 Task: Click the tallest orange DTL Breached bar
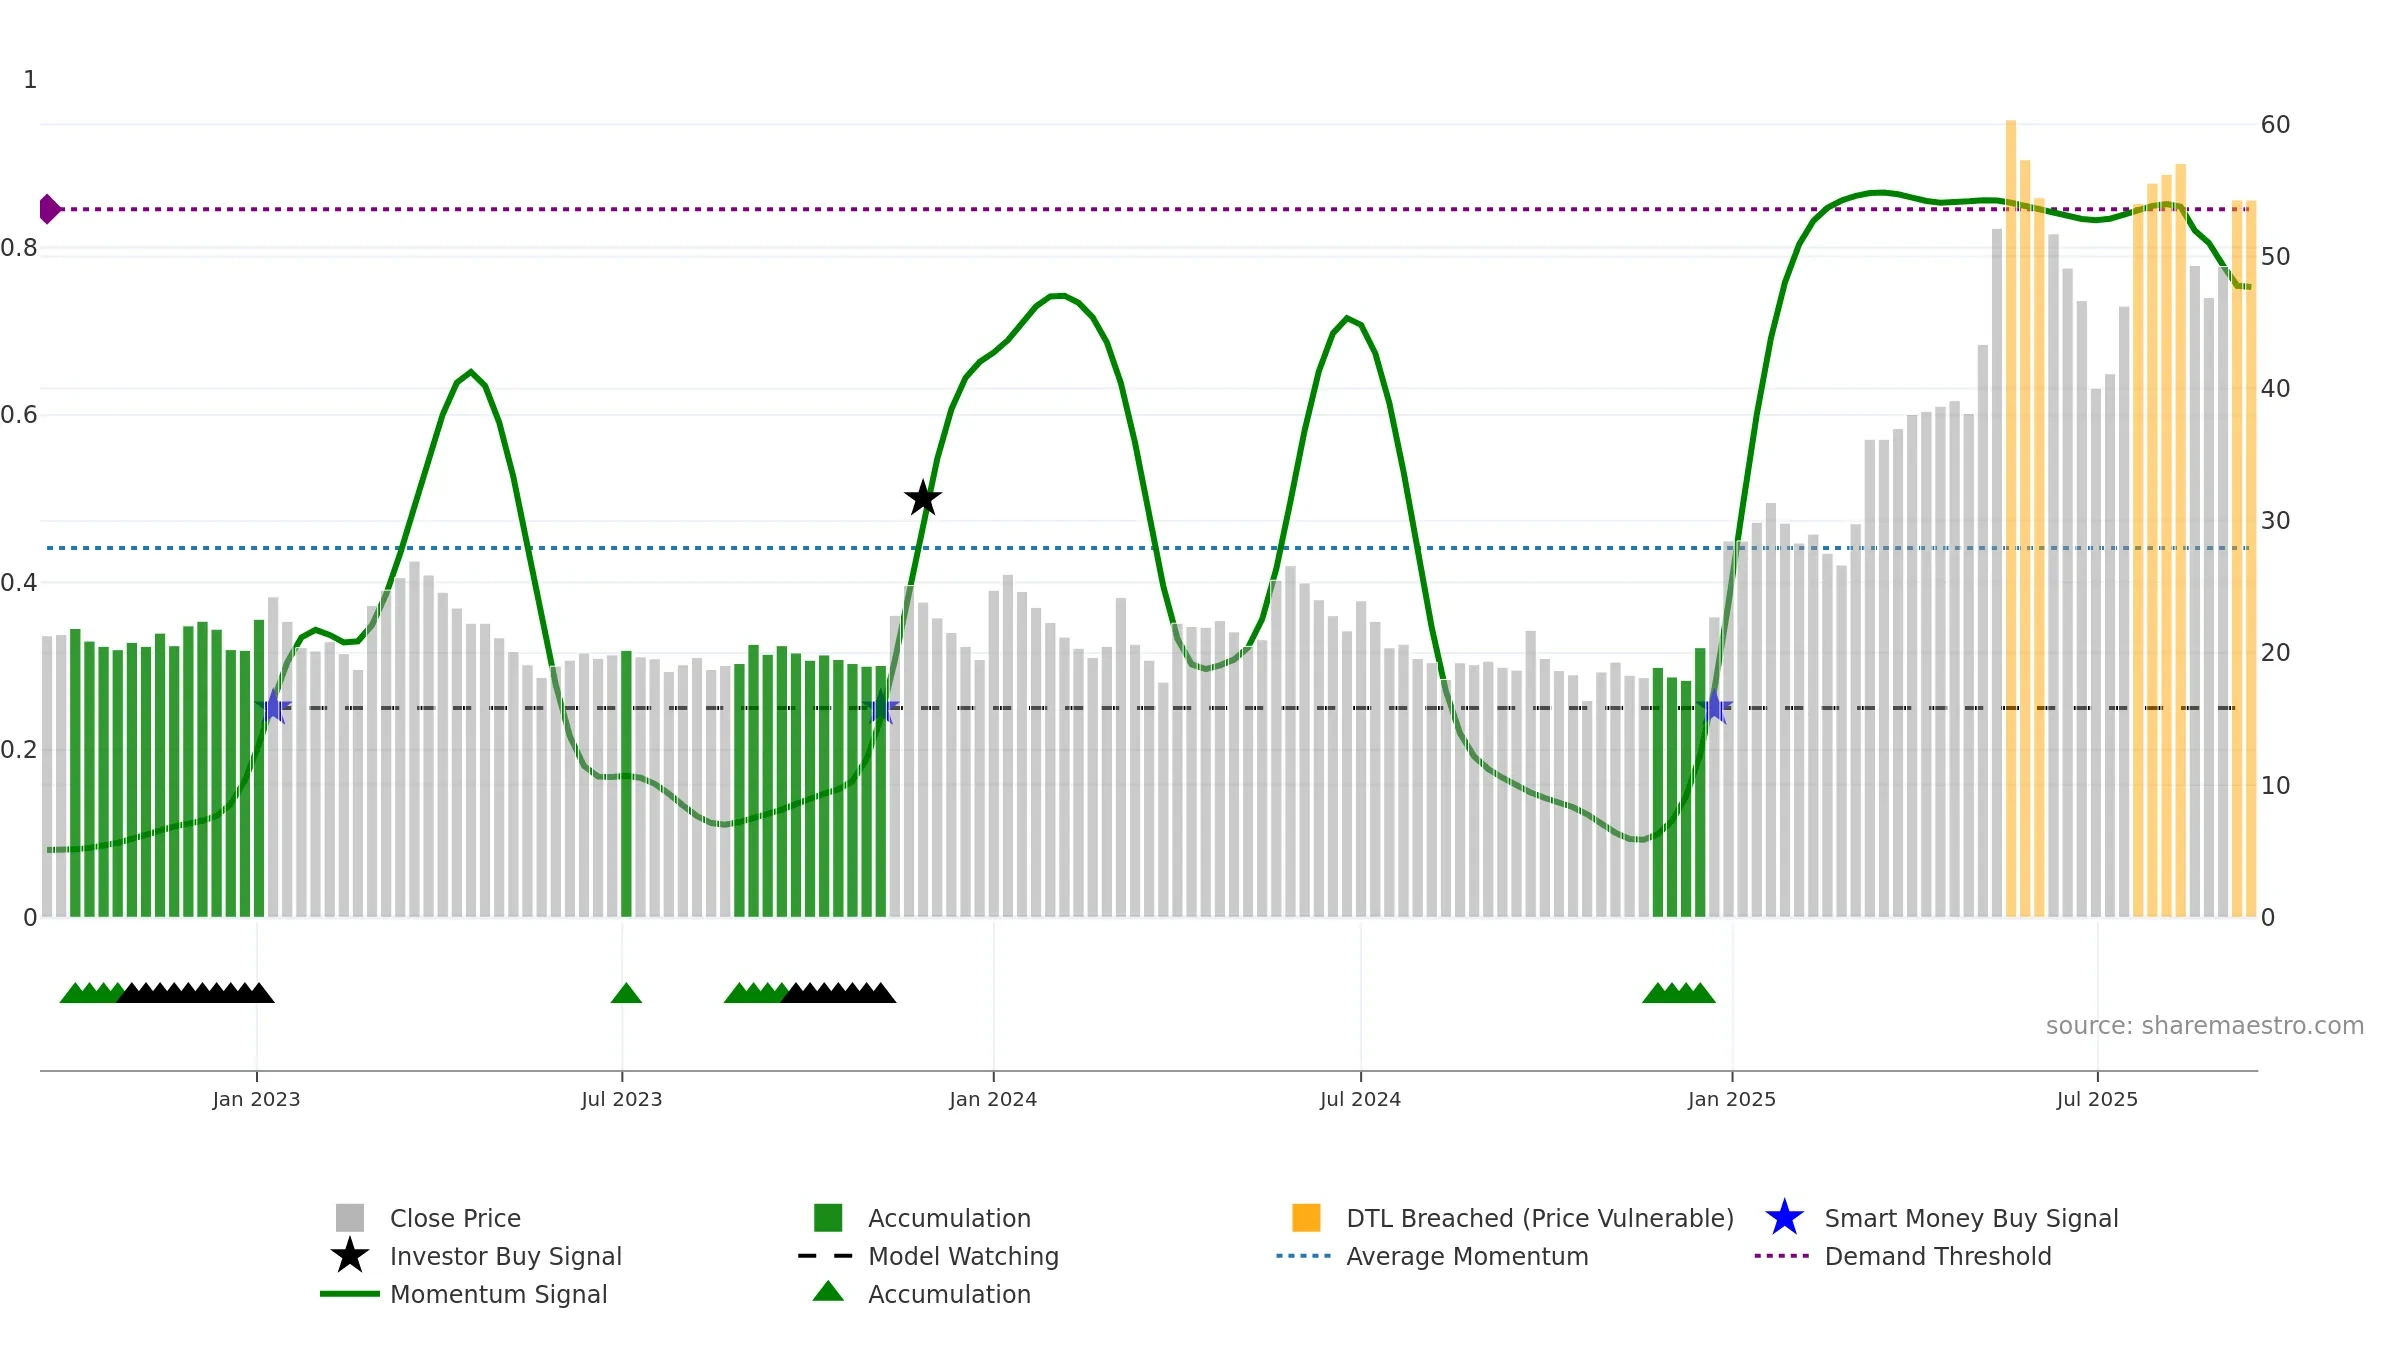point(2010,518)
